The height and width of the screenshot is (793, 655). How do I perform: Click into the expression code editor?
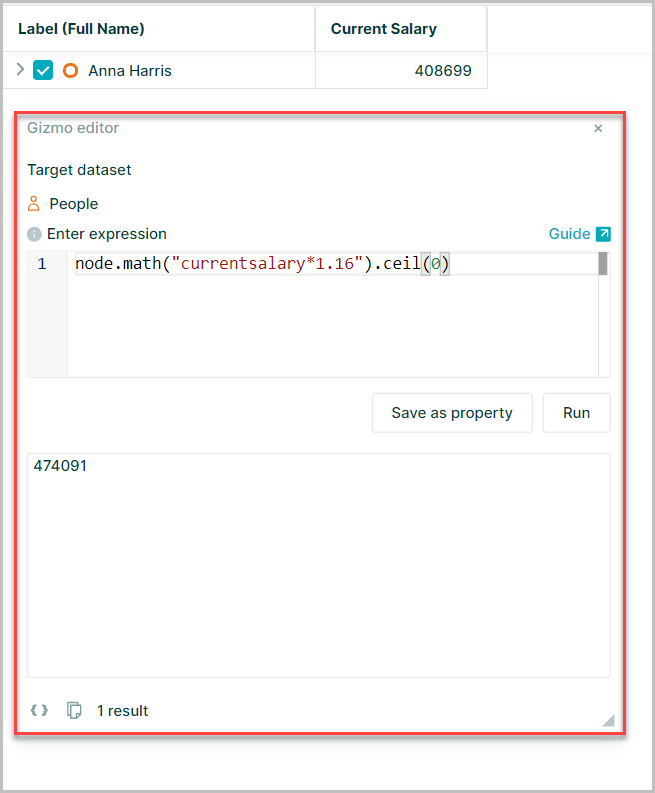333,314
